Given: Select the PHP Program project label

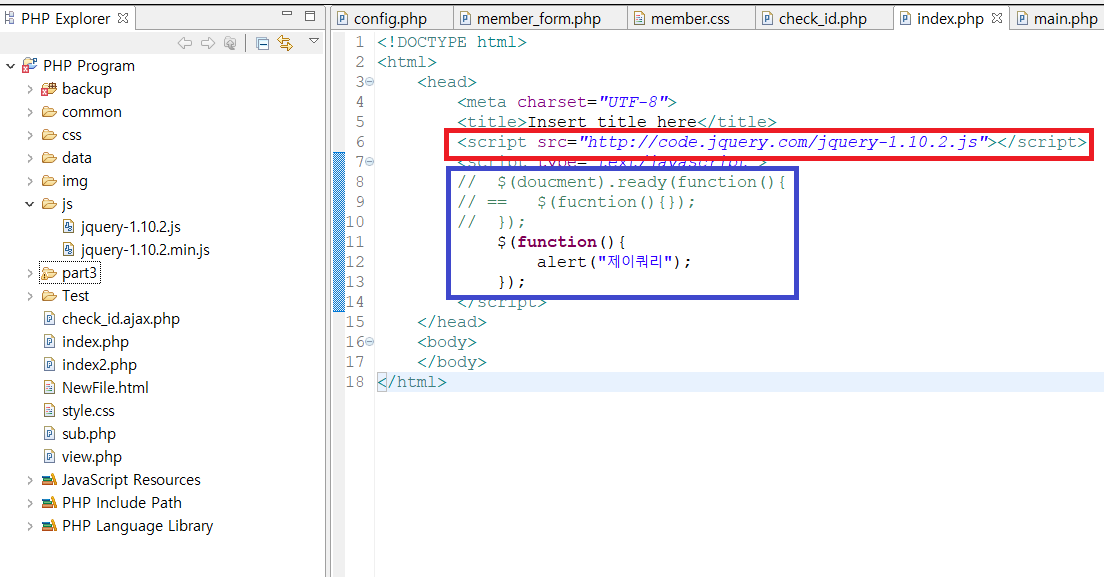Looking at the screenshot, I should [x=89, y=66].
